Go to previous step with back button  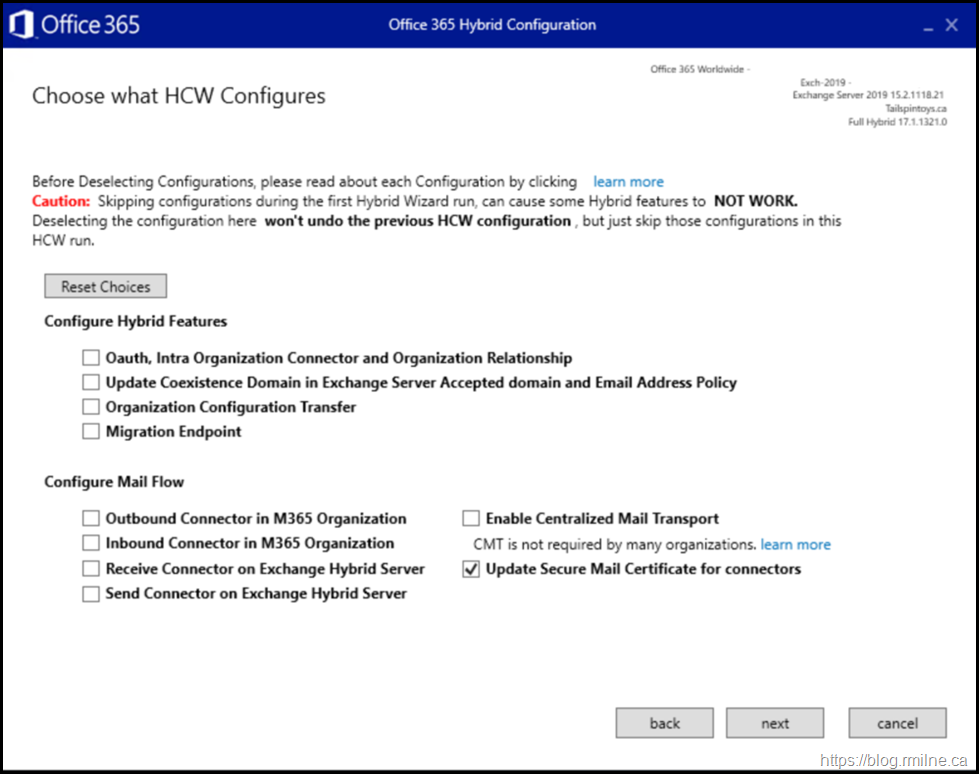tap(664, 723)
